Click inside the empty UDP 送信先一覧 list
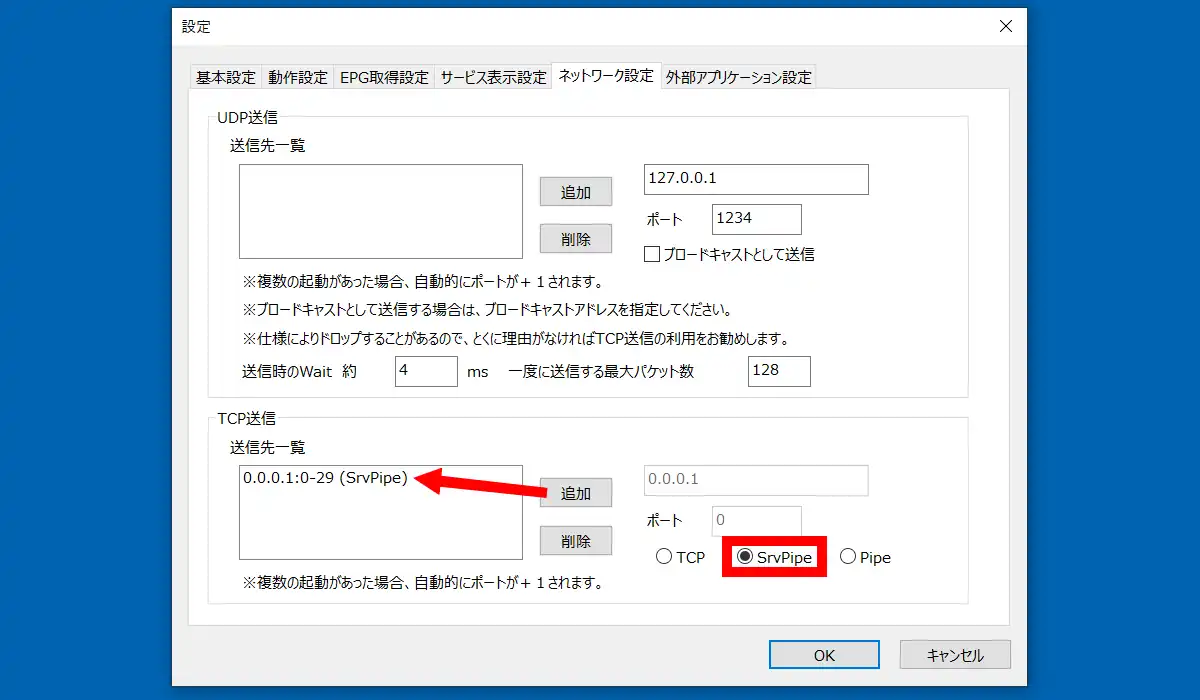 click(381, 212)
